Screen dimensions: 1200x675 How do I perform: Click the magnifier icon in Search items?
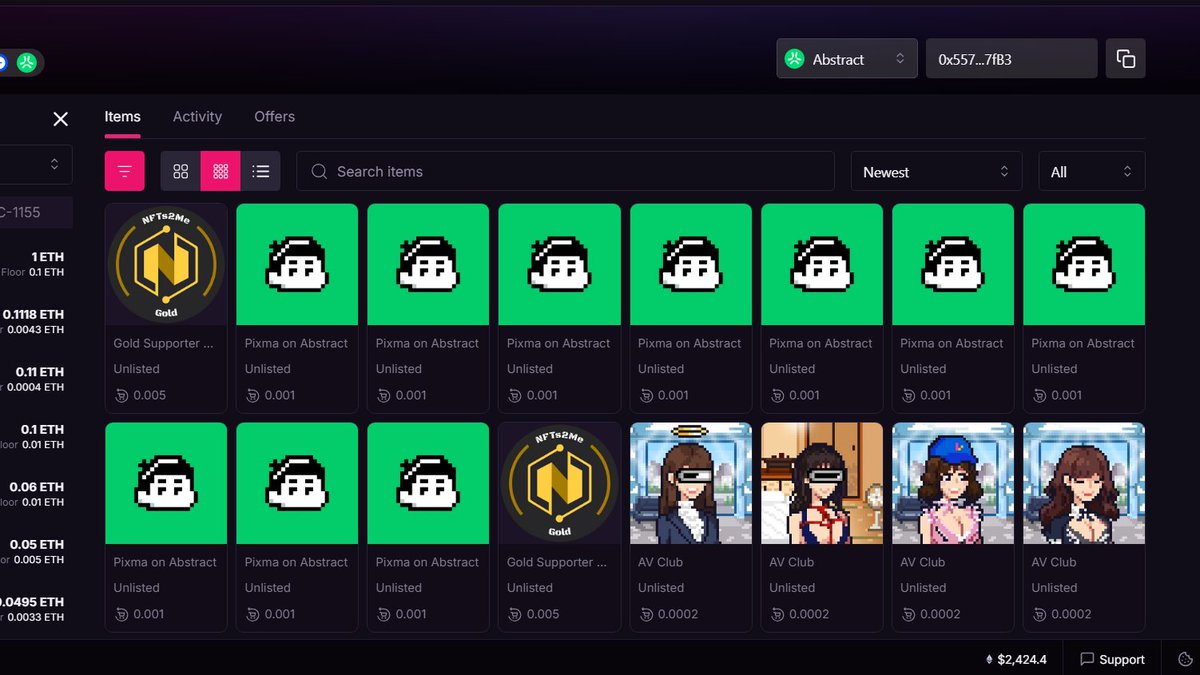(x=320, y=171)
